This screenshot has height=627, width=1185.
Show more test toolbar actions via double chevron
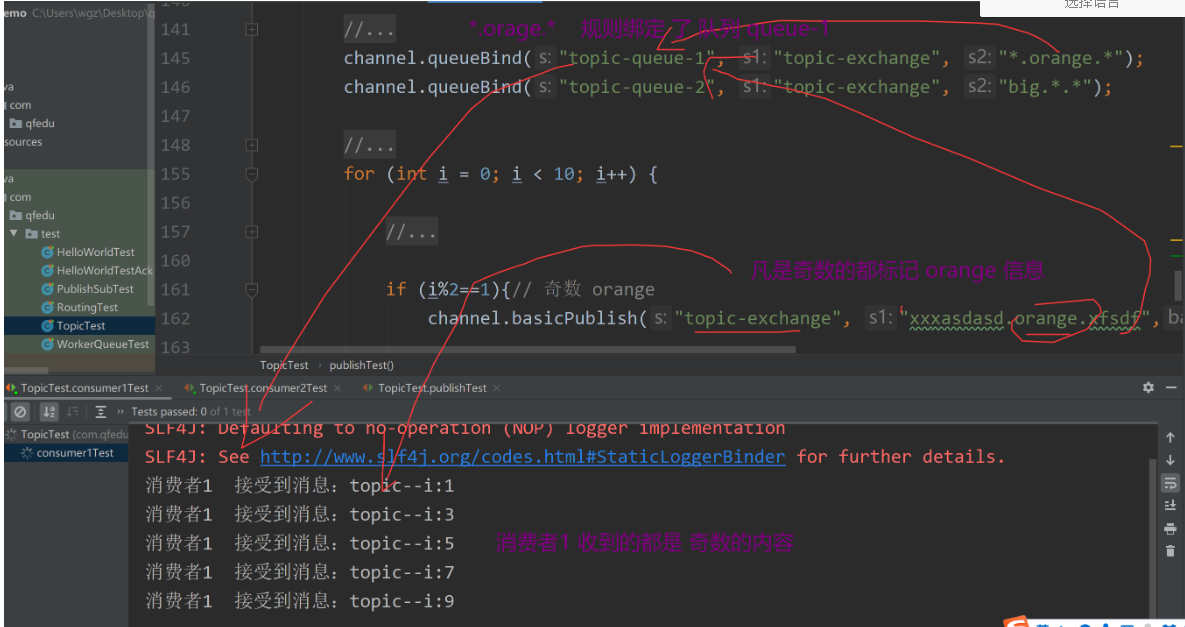click(x=121, y=412)
